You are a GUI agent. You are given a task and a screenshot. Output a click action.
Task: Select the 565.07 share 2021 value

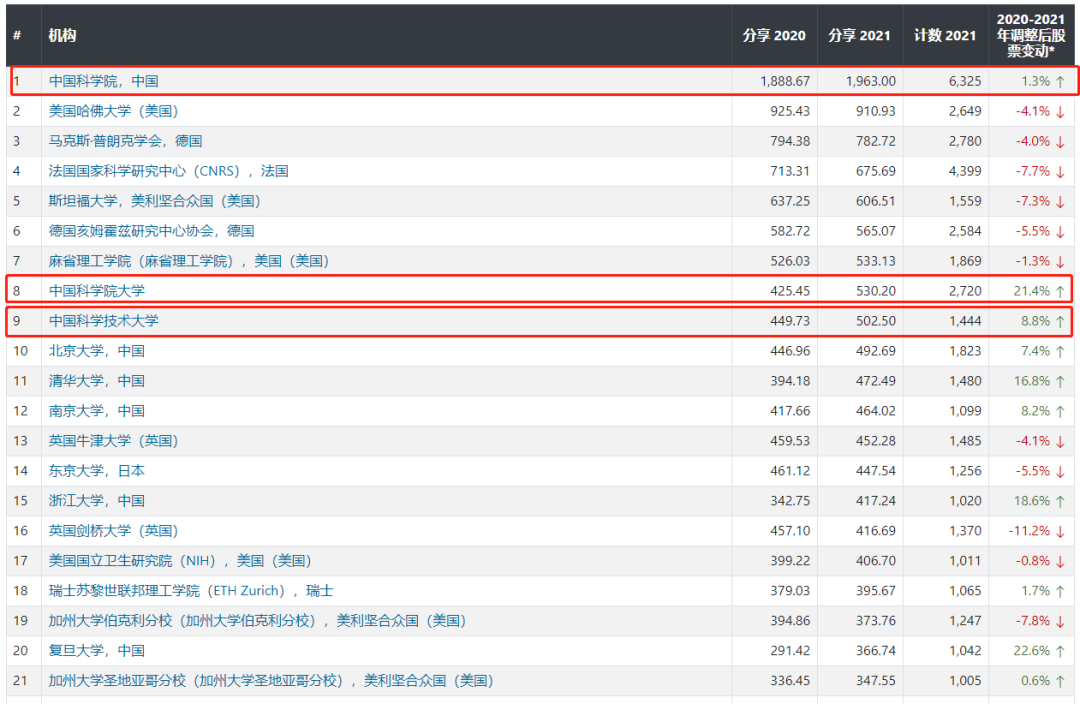pos(876,231)
